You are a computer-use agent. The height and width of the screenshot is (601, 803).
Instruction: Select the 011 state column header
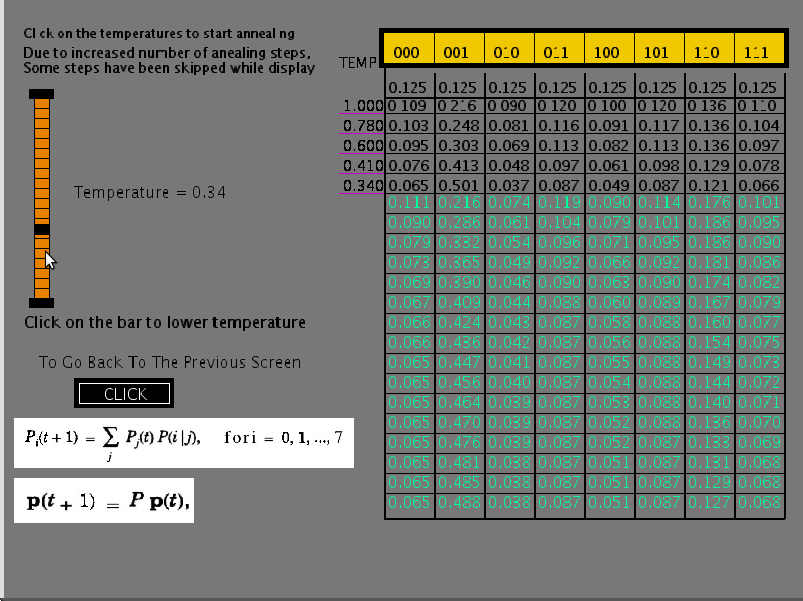click(x=559, y=48)
